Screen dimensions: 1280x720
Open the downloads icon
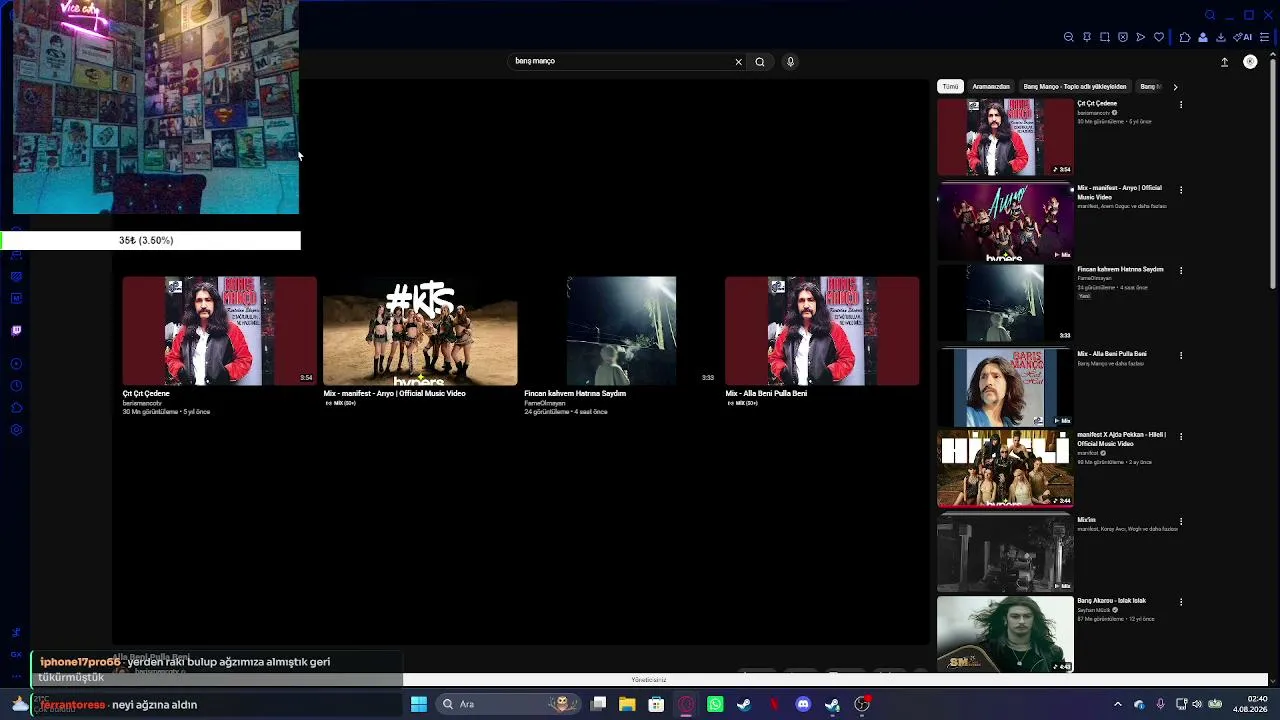point(1221,37)
